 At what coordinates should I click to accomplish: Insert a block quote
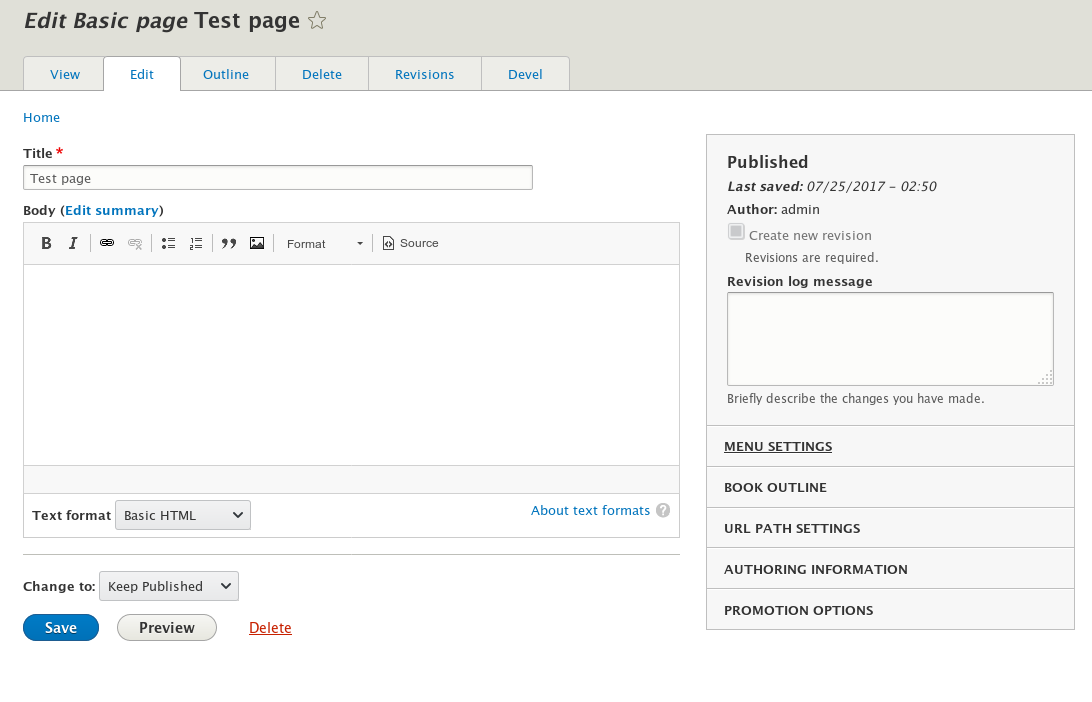[228, 243]
